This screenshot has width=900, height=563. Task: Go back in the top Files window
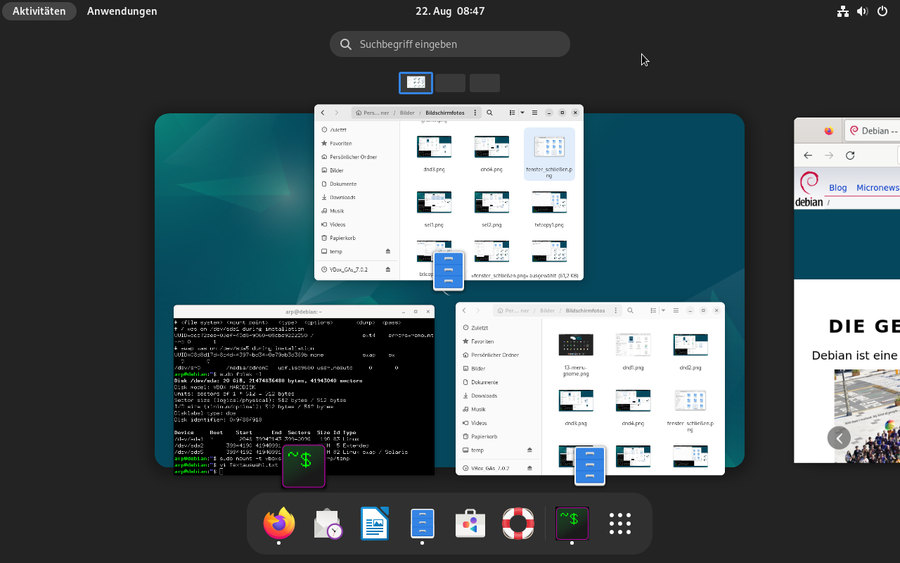coord(323,112)
